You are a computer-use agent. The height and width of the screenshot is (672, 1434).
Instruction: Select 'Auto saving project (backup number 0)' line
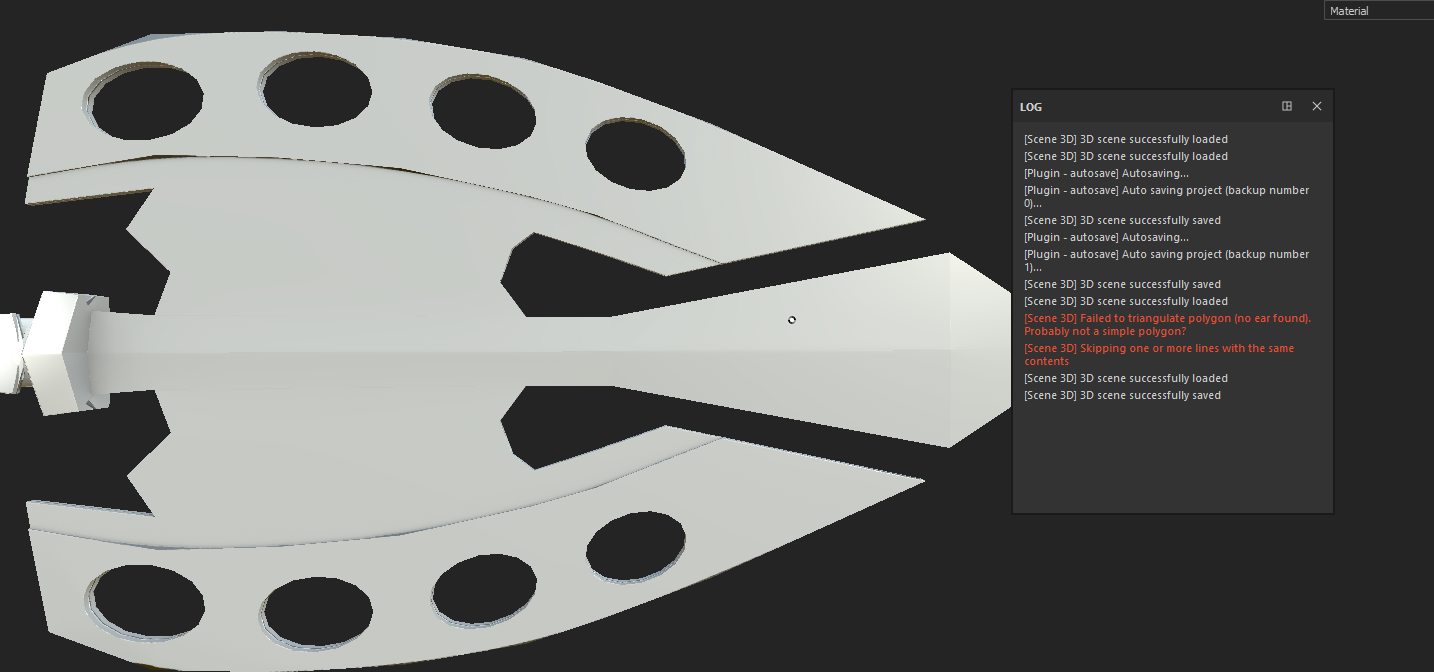point(1166,197)
